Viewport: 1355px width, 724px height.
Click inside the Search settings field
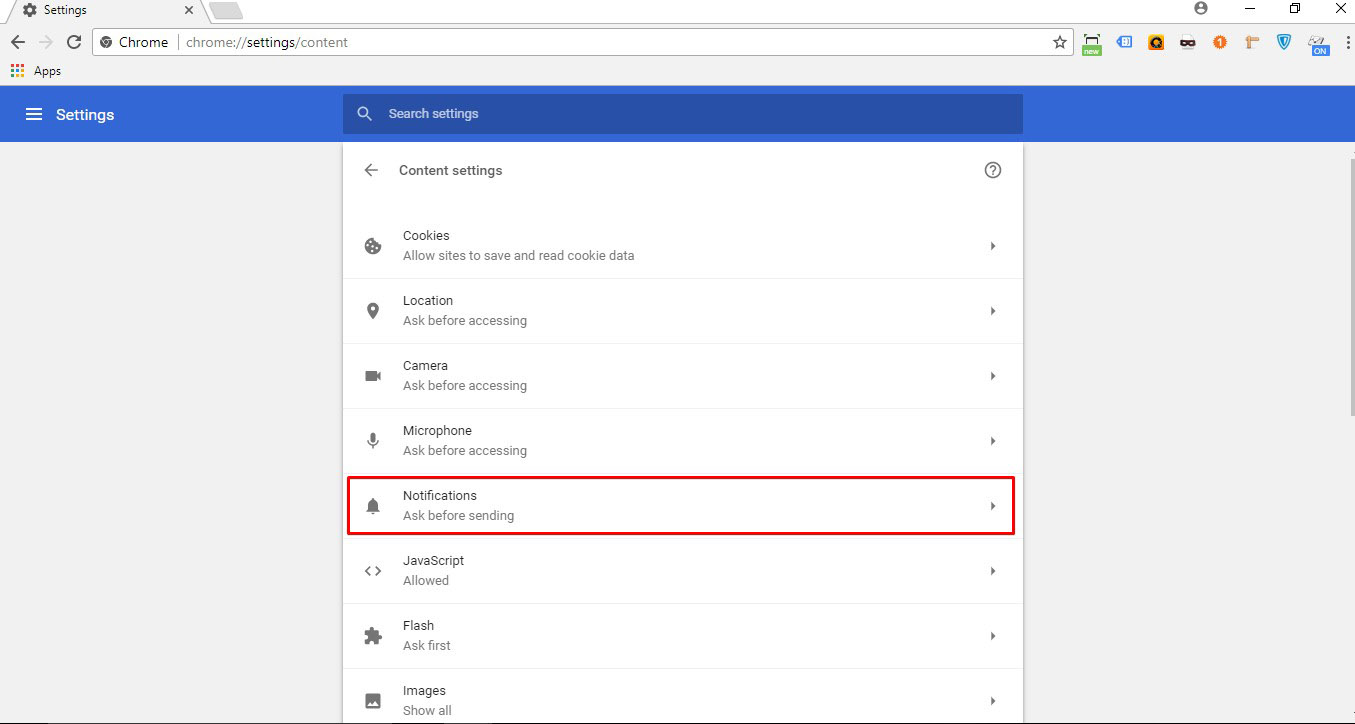[600, 113]
